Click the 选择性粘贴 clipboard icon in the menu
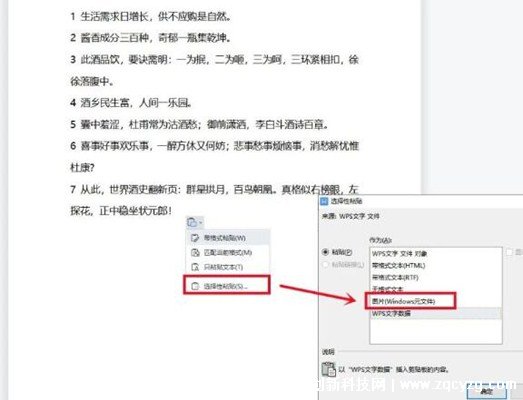The width and height of the screenshot is (523, 400). [195, 286]
